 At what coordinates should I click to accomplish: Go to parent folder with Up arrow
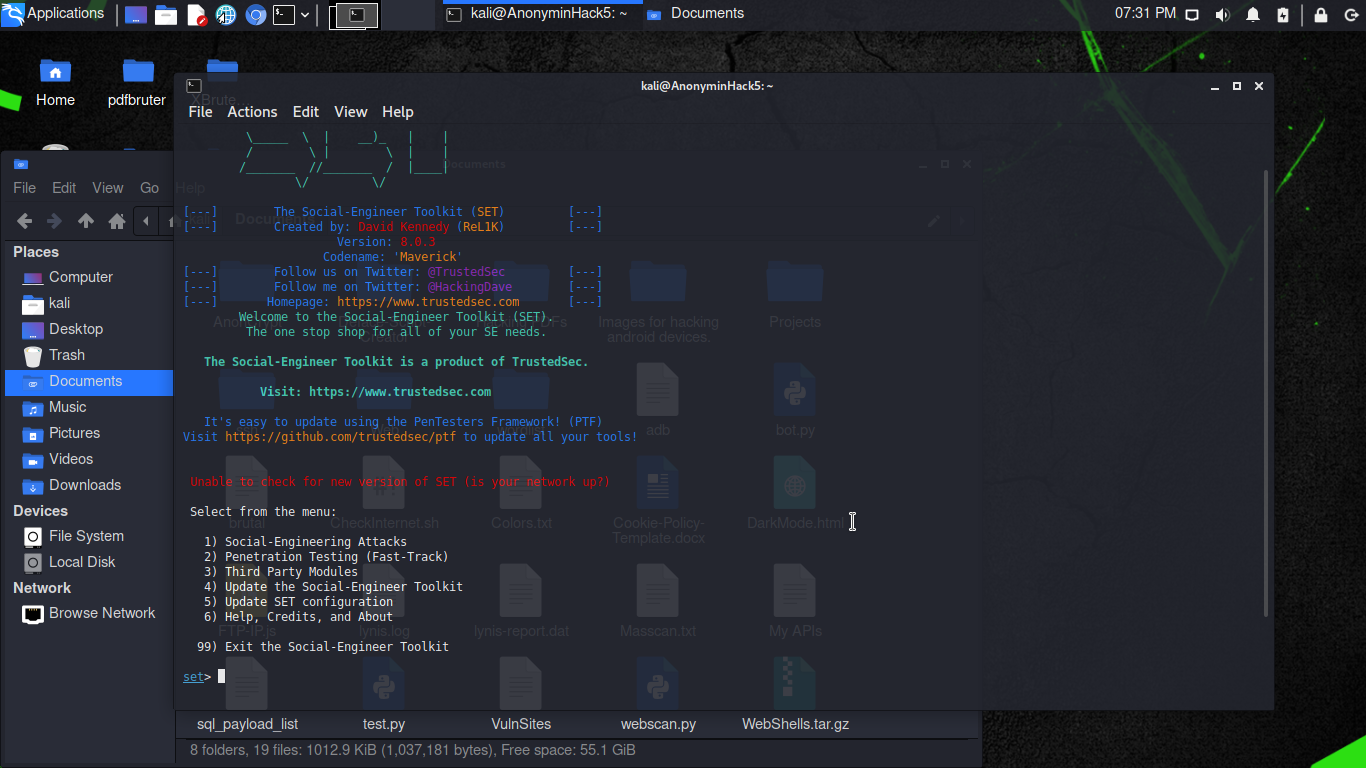coord(86,221)
